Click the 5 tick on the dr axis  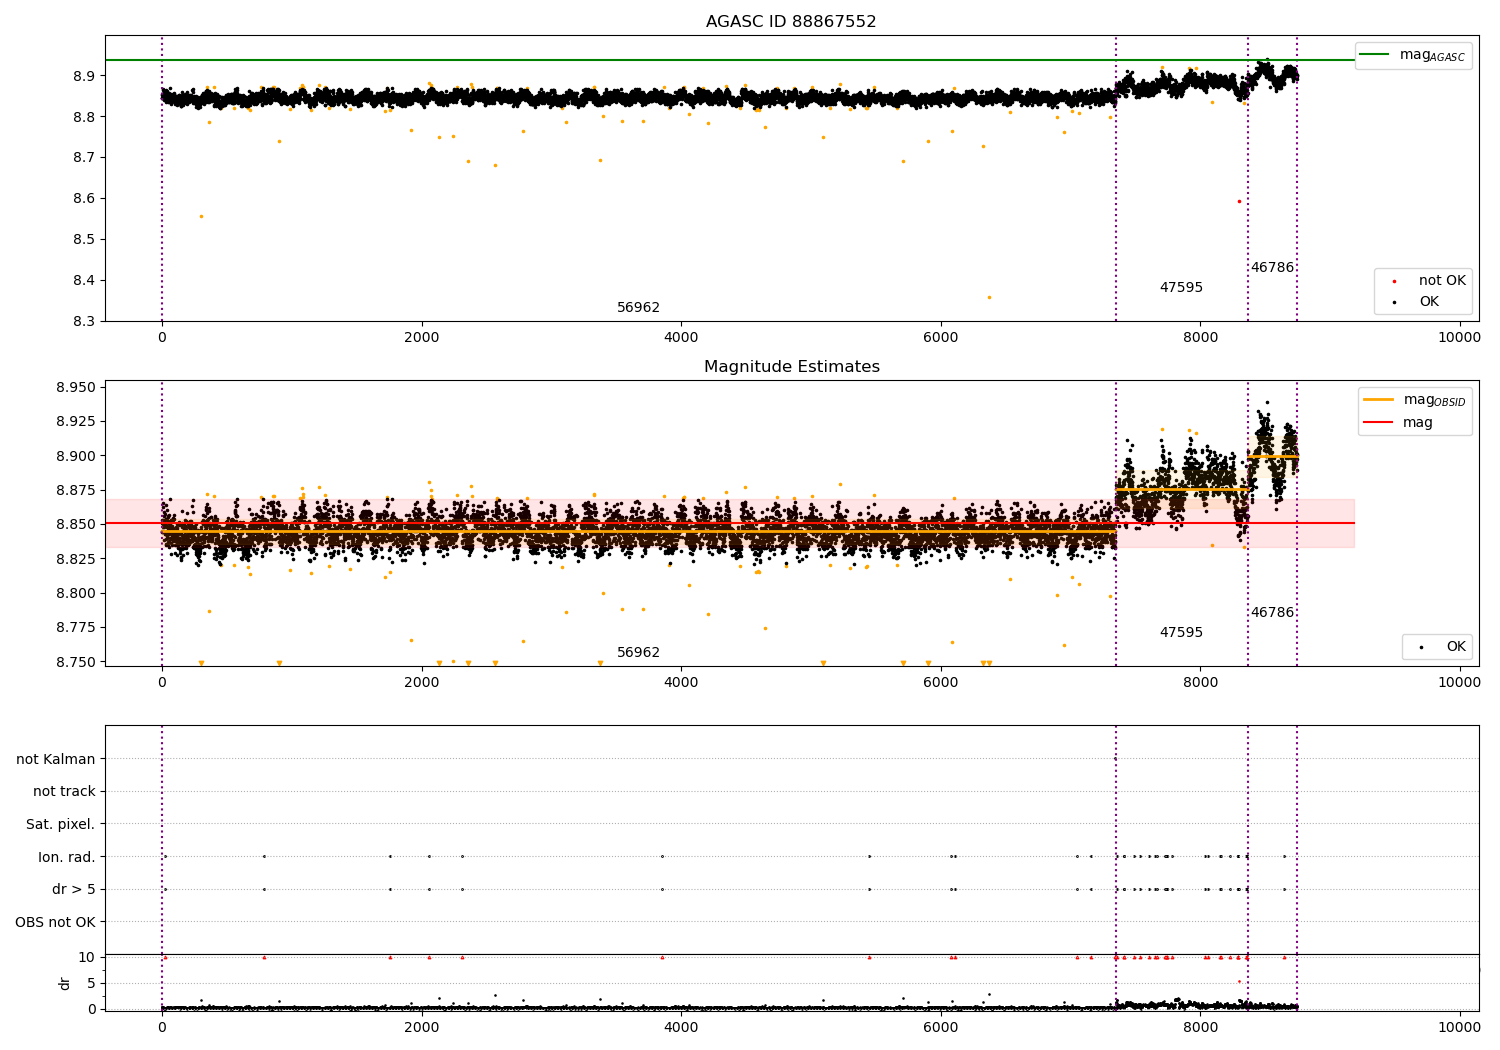click(91, 983)
